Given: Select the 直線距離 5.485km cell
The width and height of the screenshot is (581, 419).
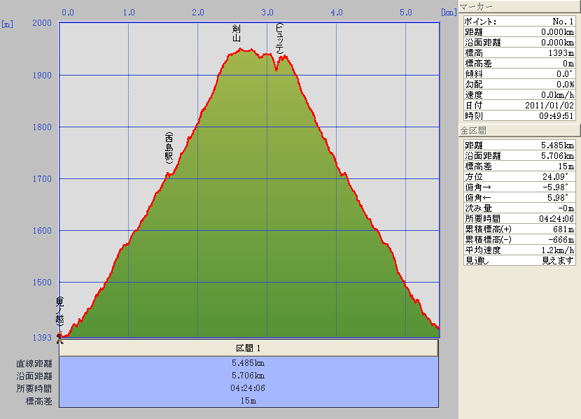Looking at the screenshot, I should point(249,363).
